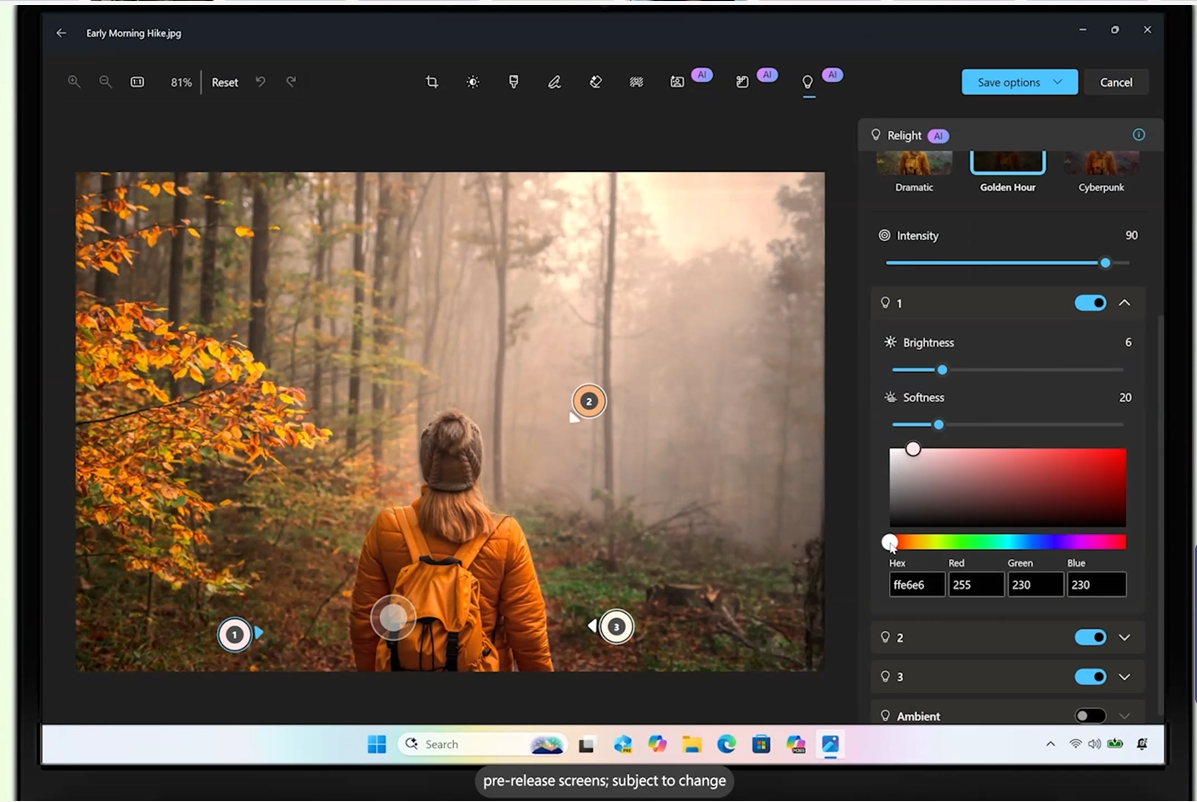Open the volume control in system tray
The height and width of the screenshot is (802, 1197).
pos(1095,744)
